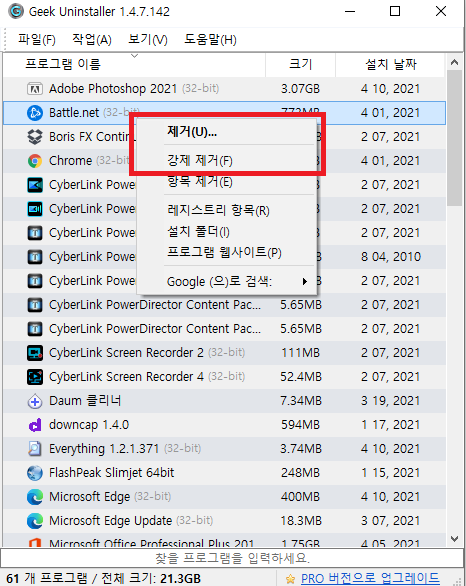
Task: Select the Microsoft Edge Update name
Action: [110, 521]
